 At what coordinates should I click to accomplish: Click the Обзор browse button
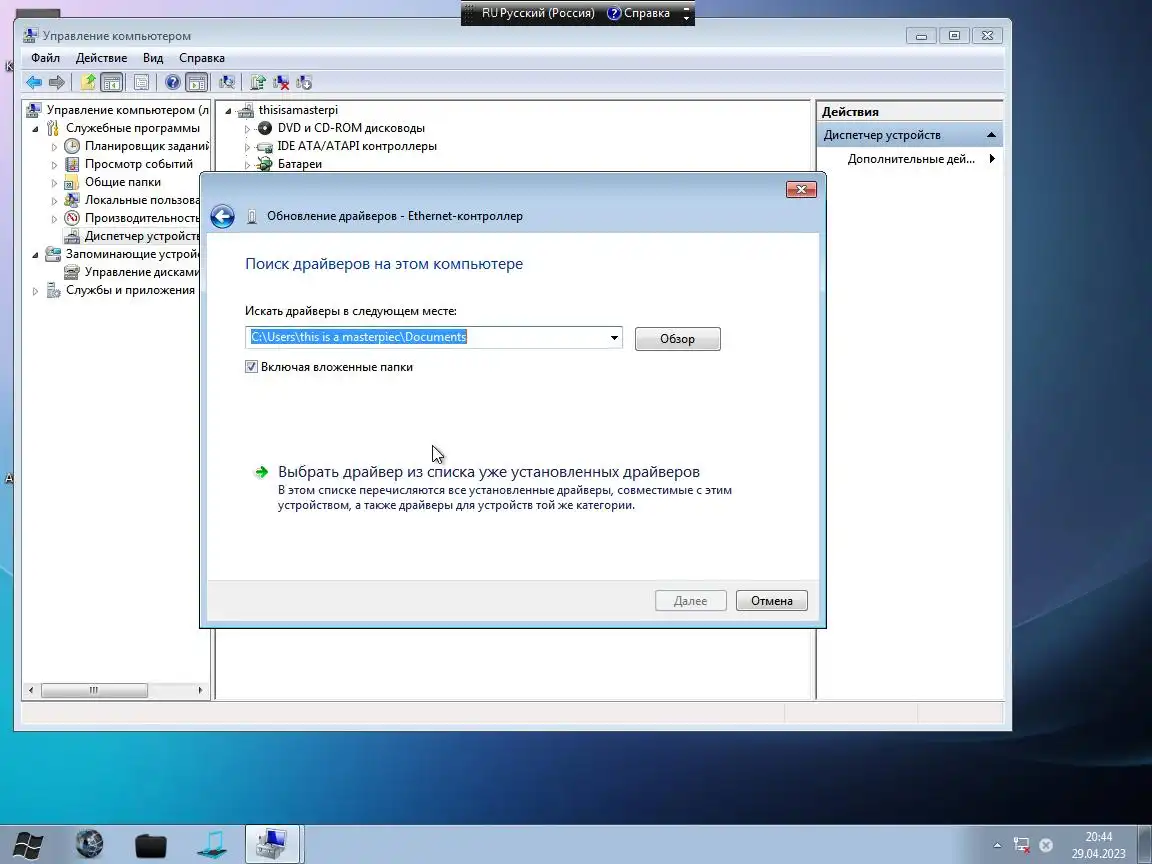click(x=677, y=339)
